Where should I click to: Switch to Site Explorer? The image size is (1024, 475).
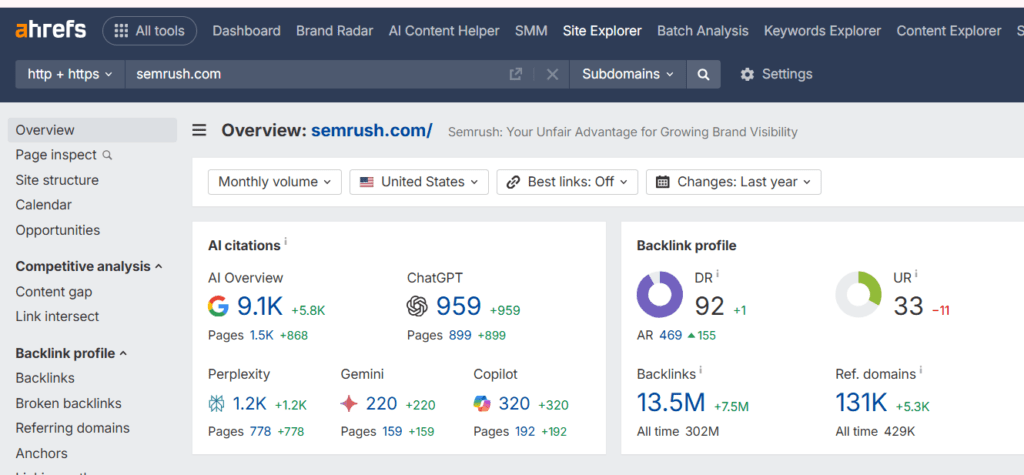point(602,31)
